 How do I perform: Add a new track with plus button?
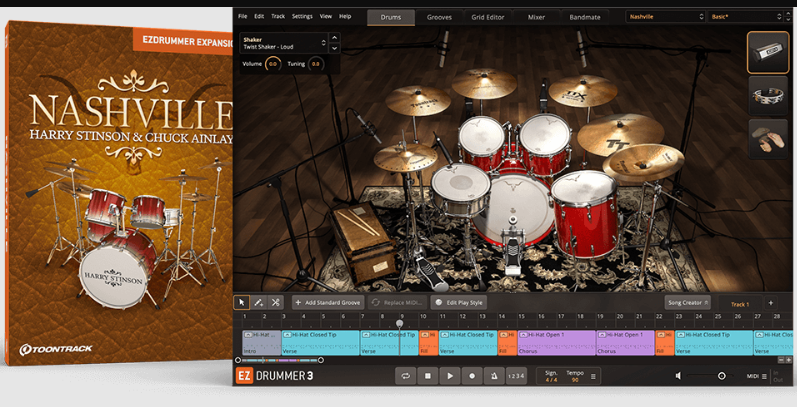[771, 303]
